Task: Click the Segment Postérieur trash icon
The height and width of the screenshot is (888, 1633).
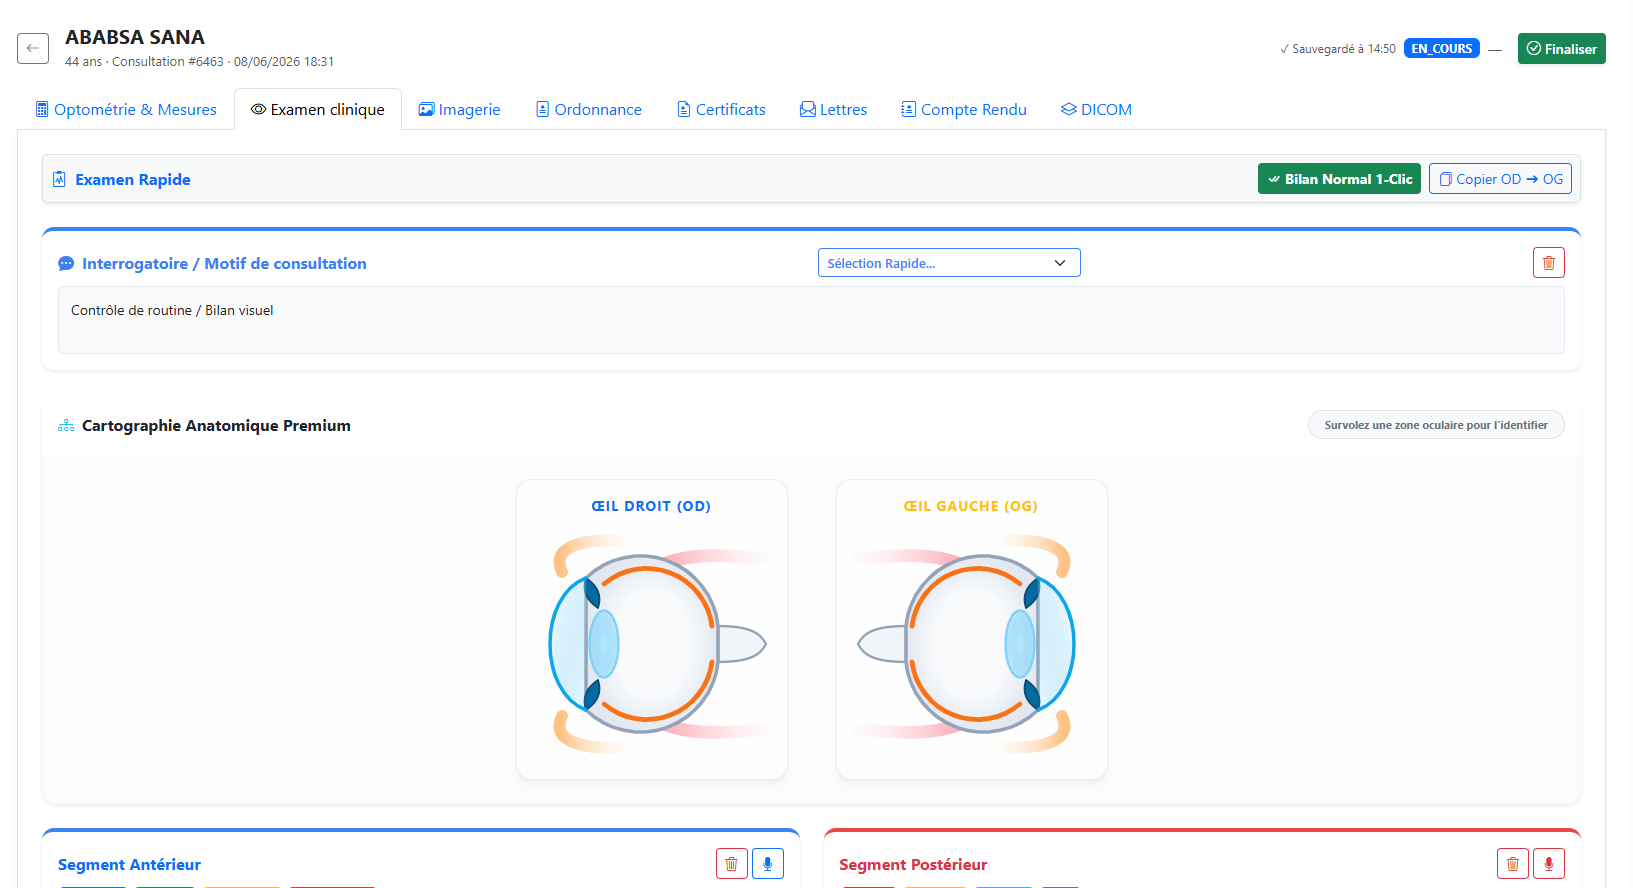Action: point(1512,864)
